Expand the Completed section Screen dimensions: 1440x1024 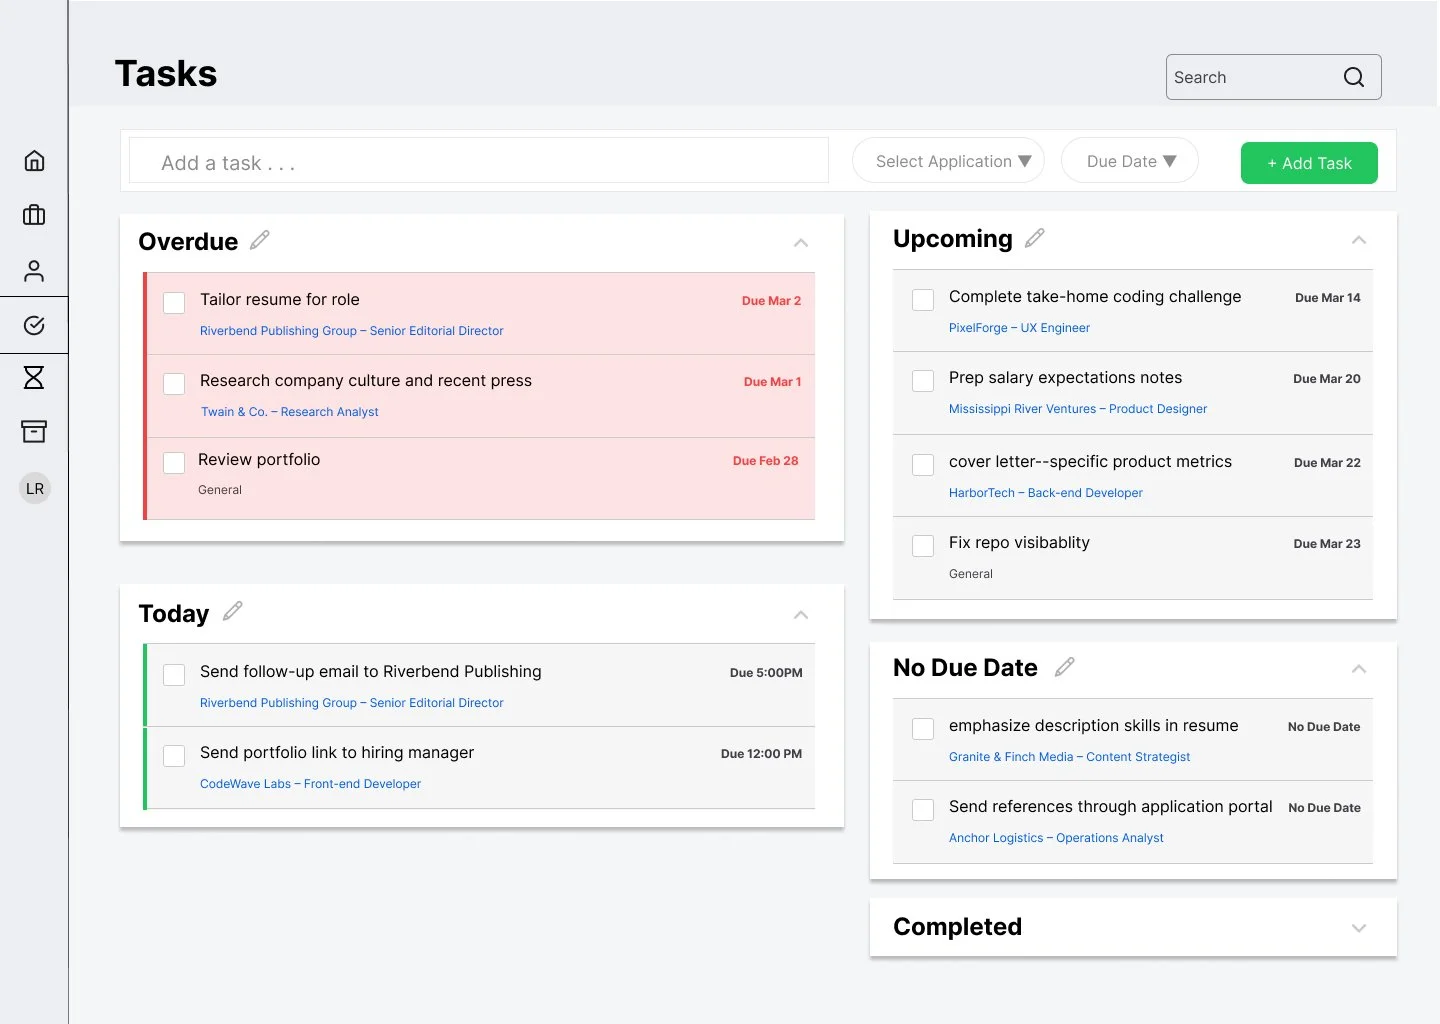click(1359, 928)
